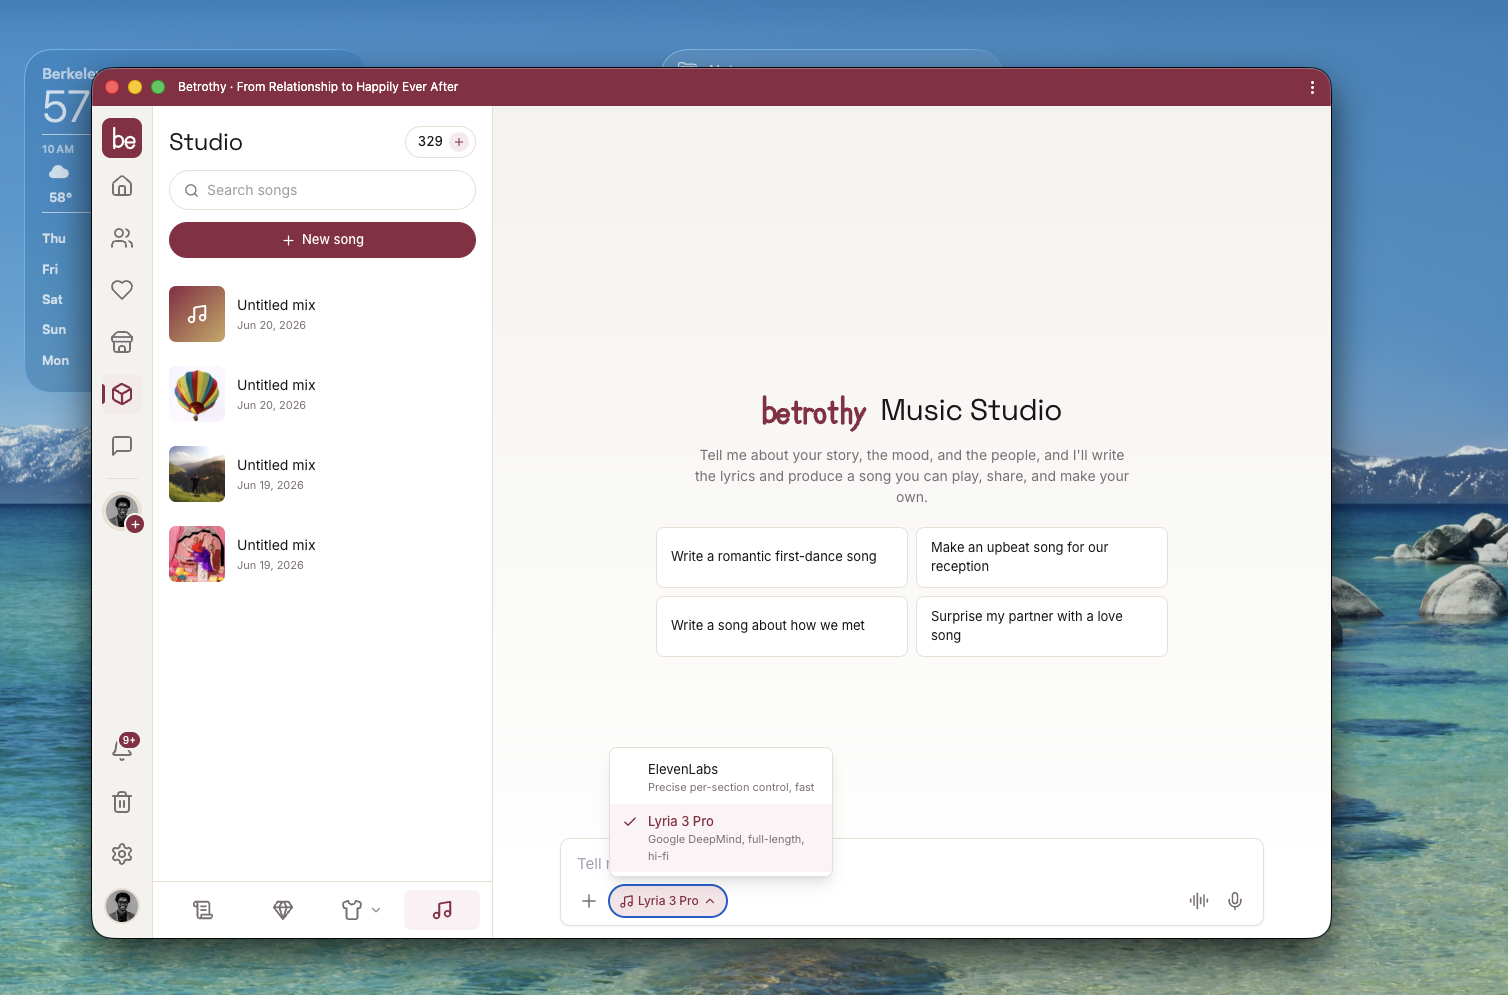Expand the chevron beside the shirt icon
The width and height of the screenshot is (1508, 995).
[376, 910]
